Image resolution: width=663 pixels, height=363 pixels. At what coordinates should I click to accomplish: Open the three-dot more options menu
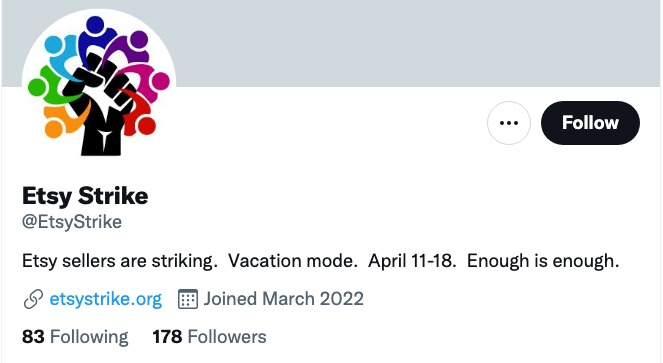click(509, 123)
